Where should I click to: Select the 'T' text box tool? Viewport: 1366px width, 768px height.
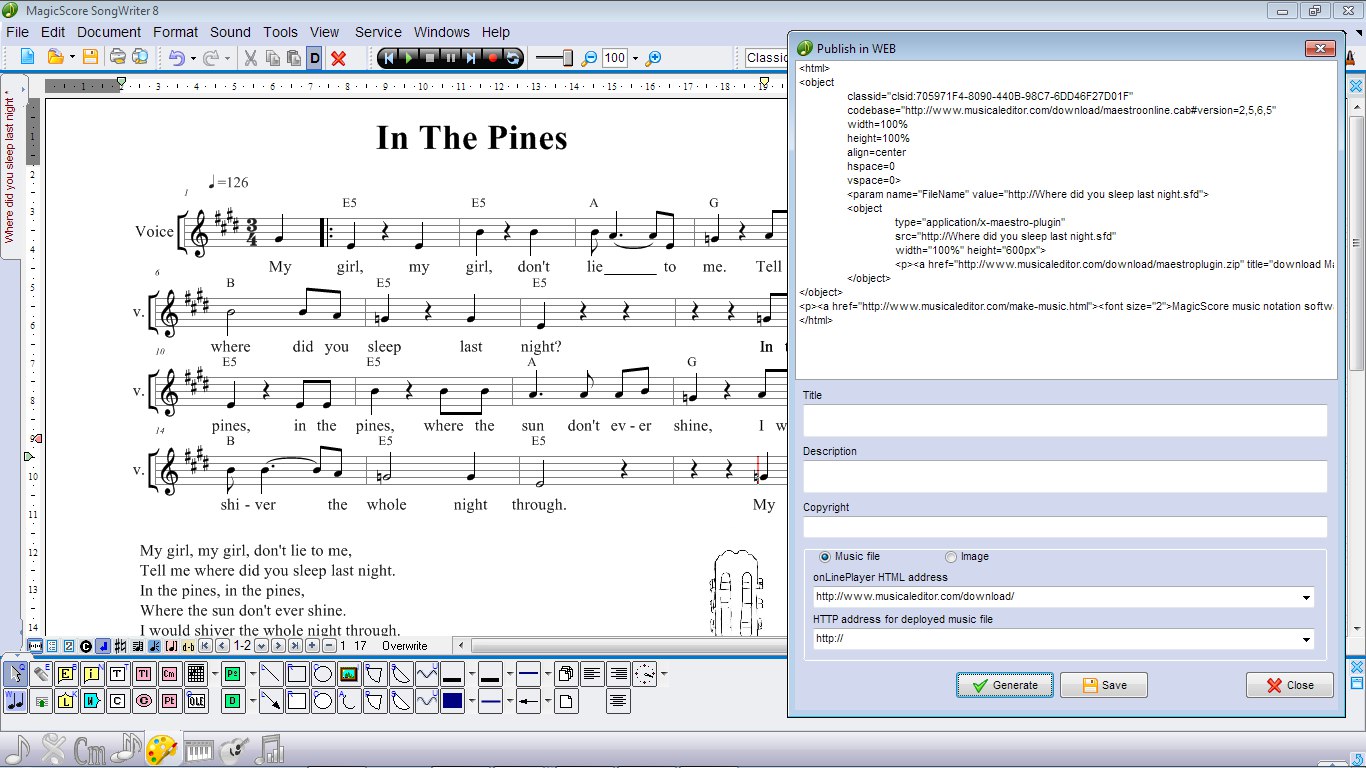117,674
